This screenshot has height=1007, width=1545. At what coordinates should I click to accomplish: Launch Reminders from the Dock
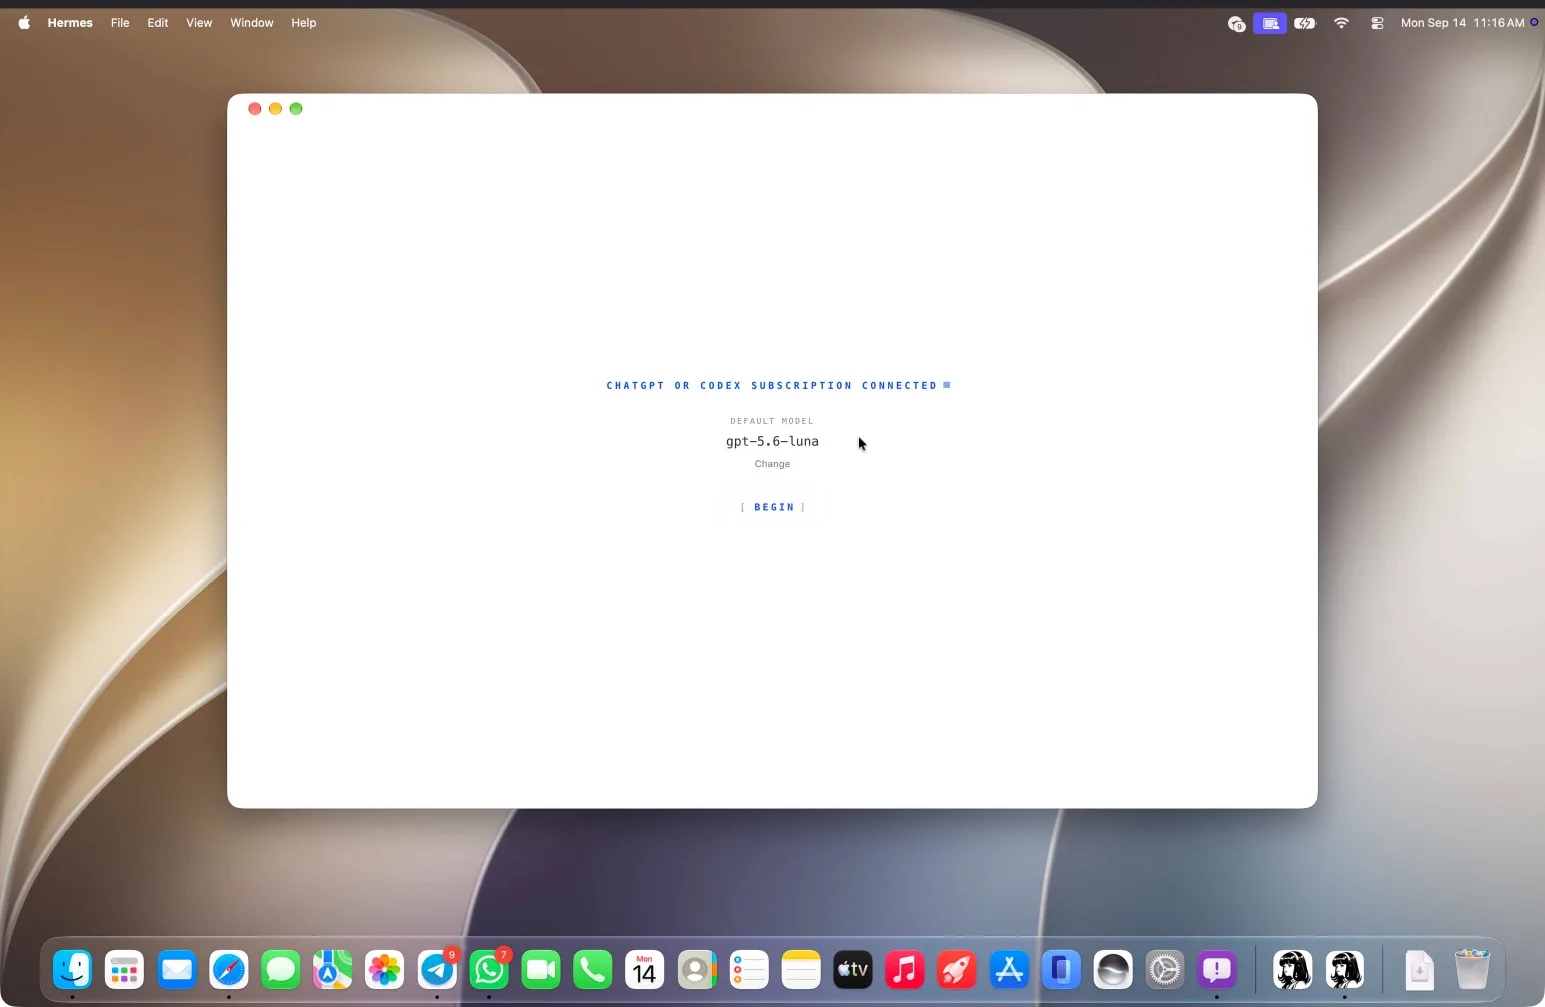(x=749, y=969)
